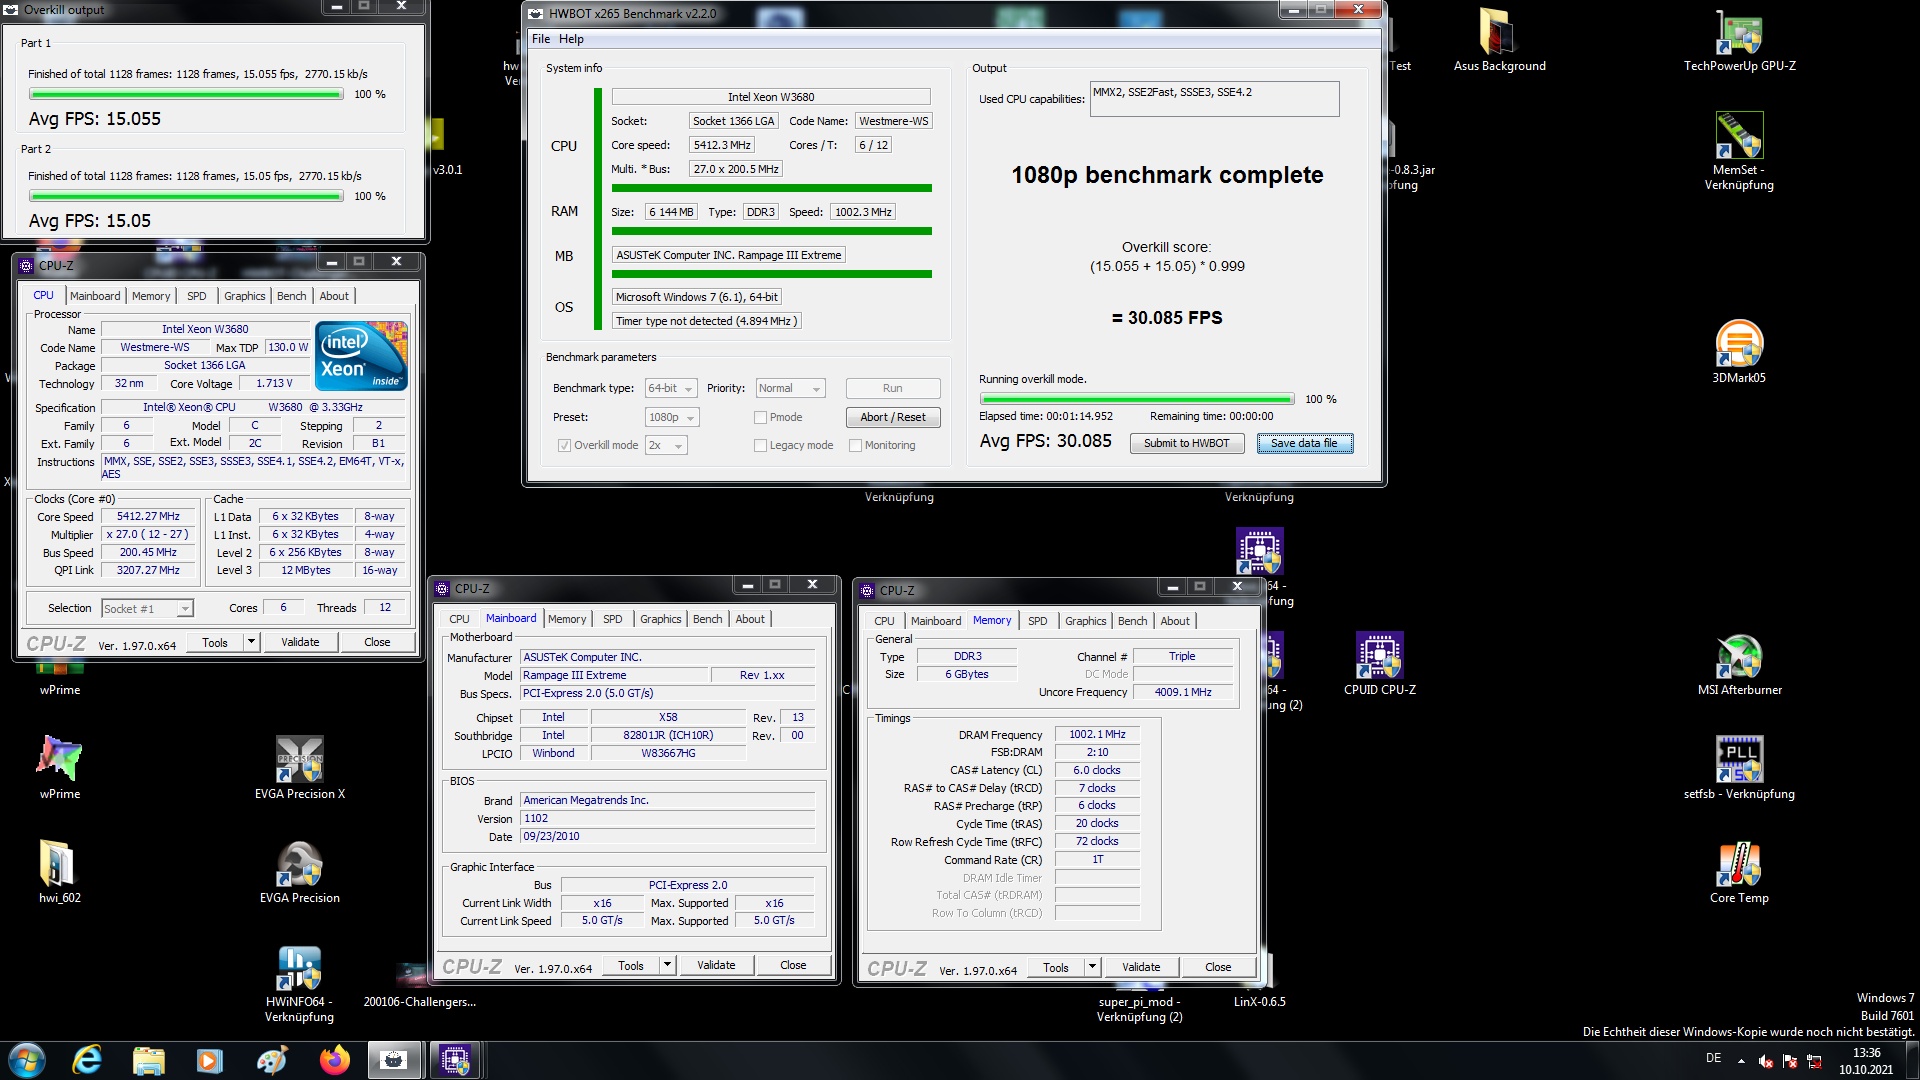Open Benchmark type 64-bit dropdown
This screenshot has height=1080, width=1920.
(671, 389)
